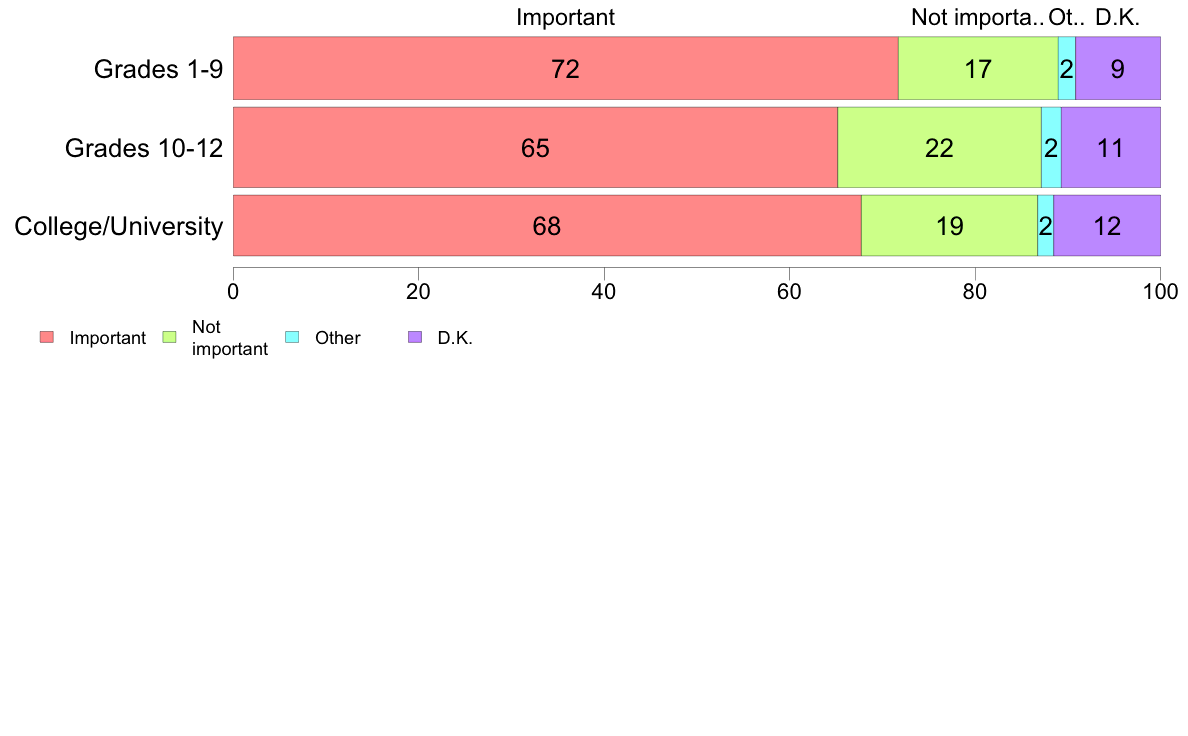1188x736 pixels.
Task: Click the Grades 1-9 cyan Other segment
Action: click(x=1067, y=68)
